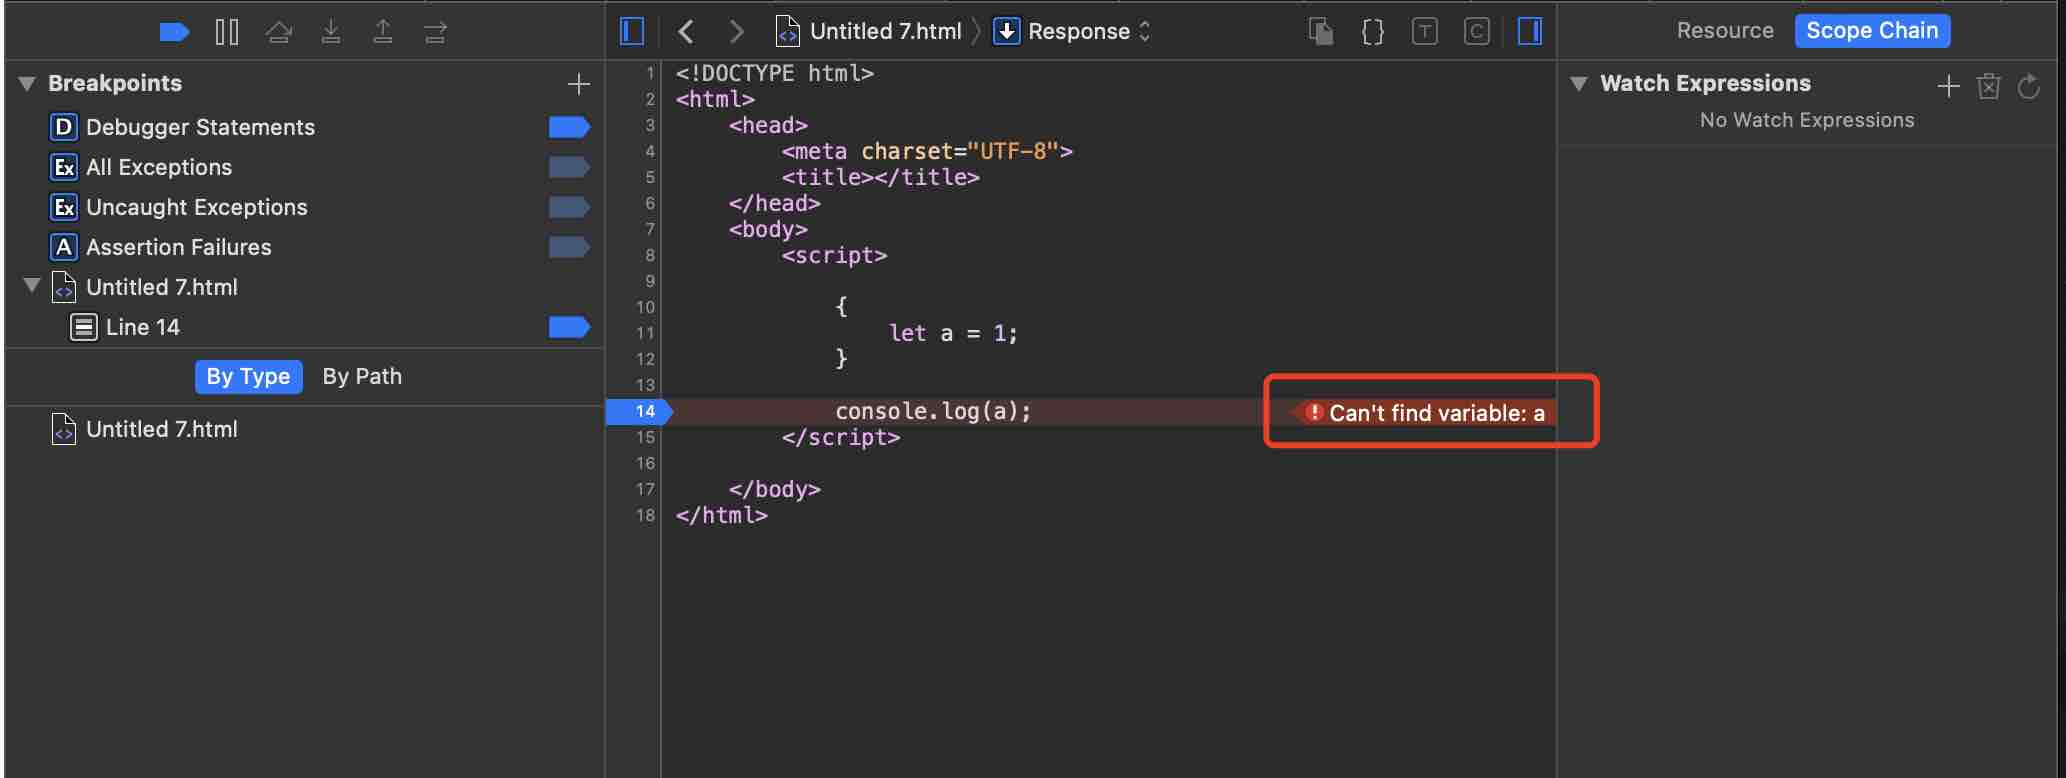
Task: Open the Response content type dropdown
Action: pyautogui.click(x=1071, y=32)
